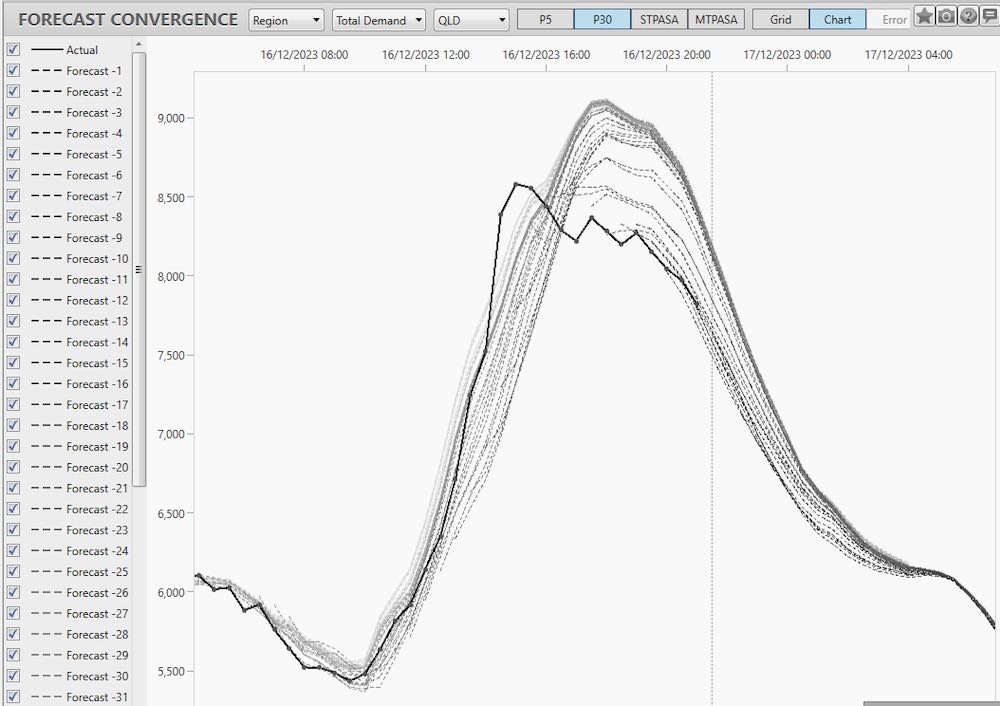Click the legend scrollbar thumb
Image resolution: width=1000 pixels, height=706 pixels.
(139, 269)
